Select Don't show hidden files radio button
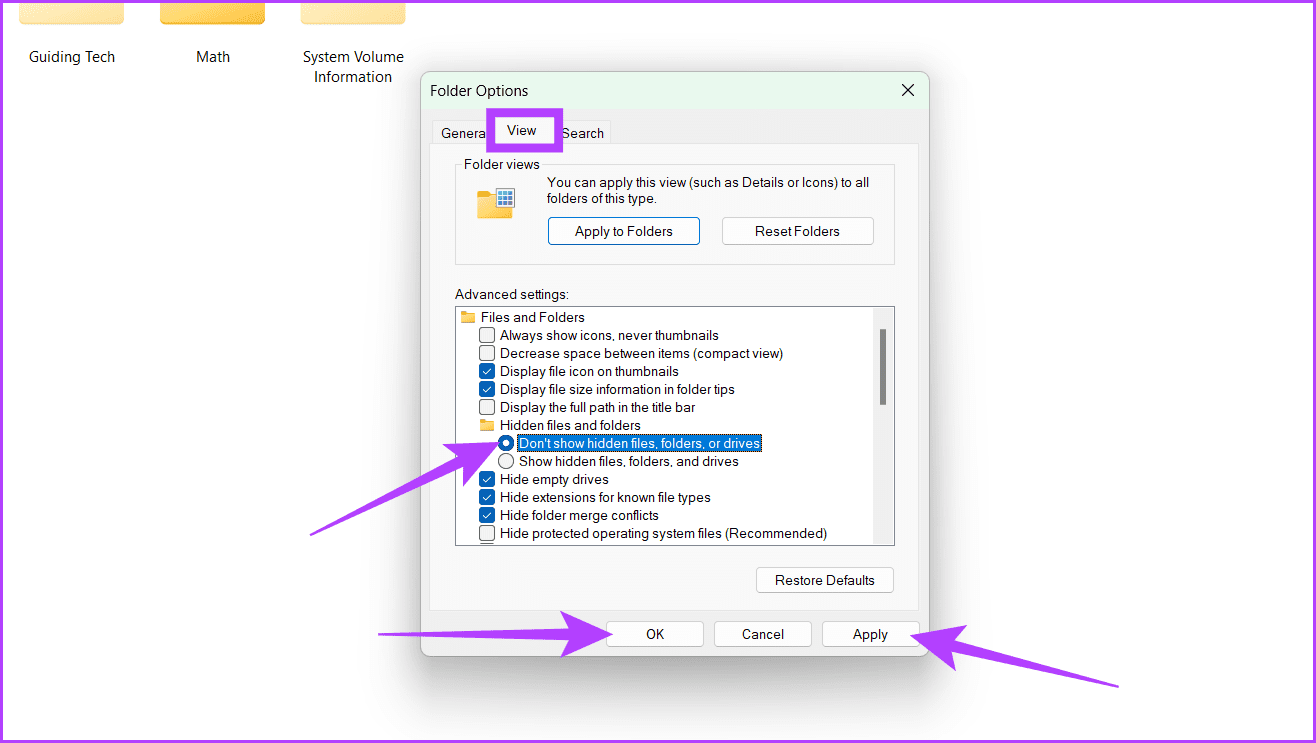Viewport: 1316px width, 743px height. 506,443
